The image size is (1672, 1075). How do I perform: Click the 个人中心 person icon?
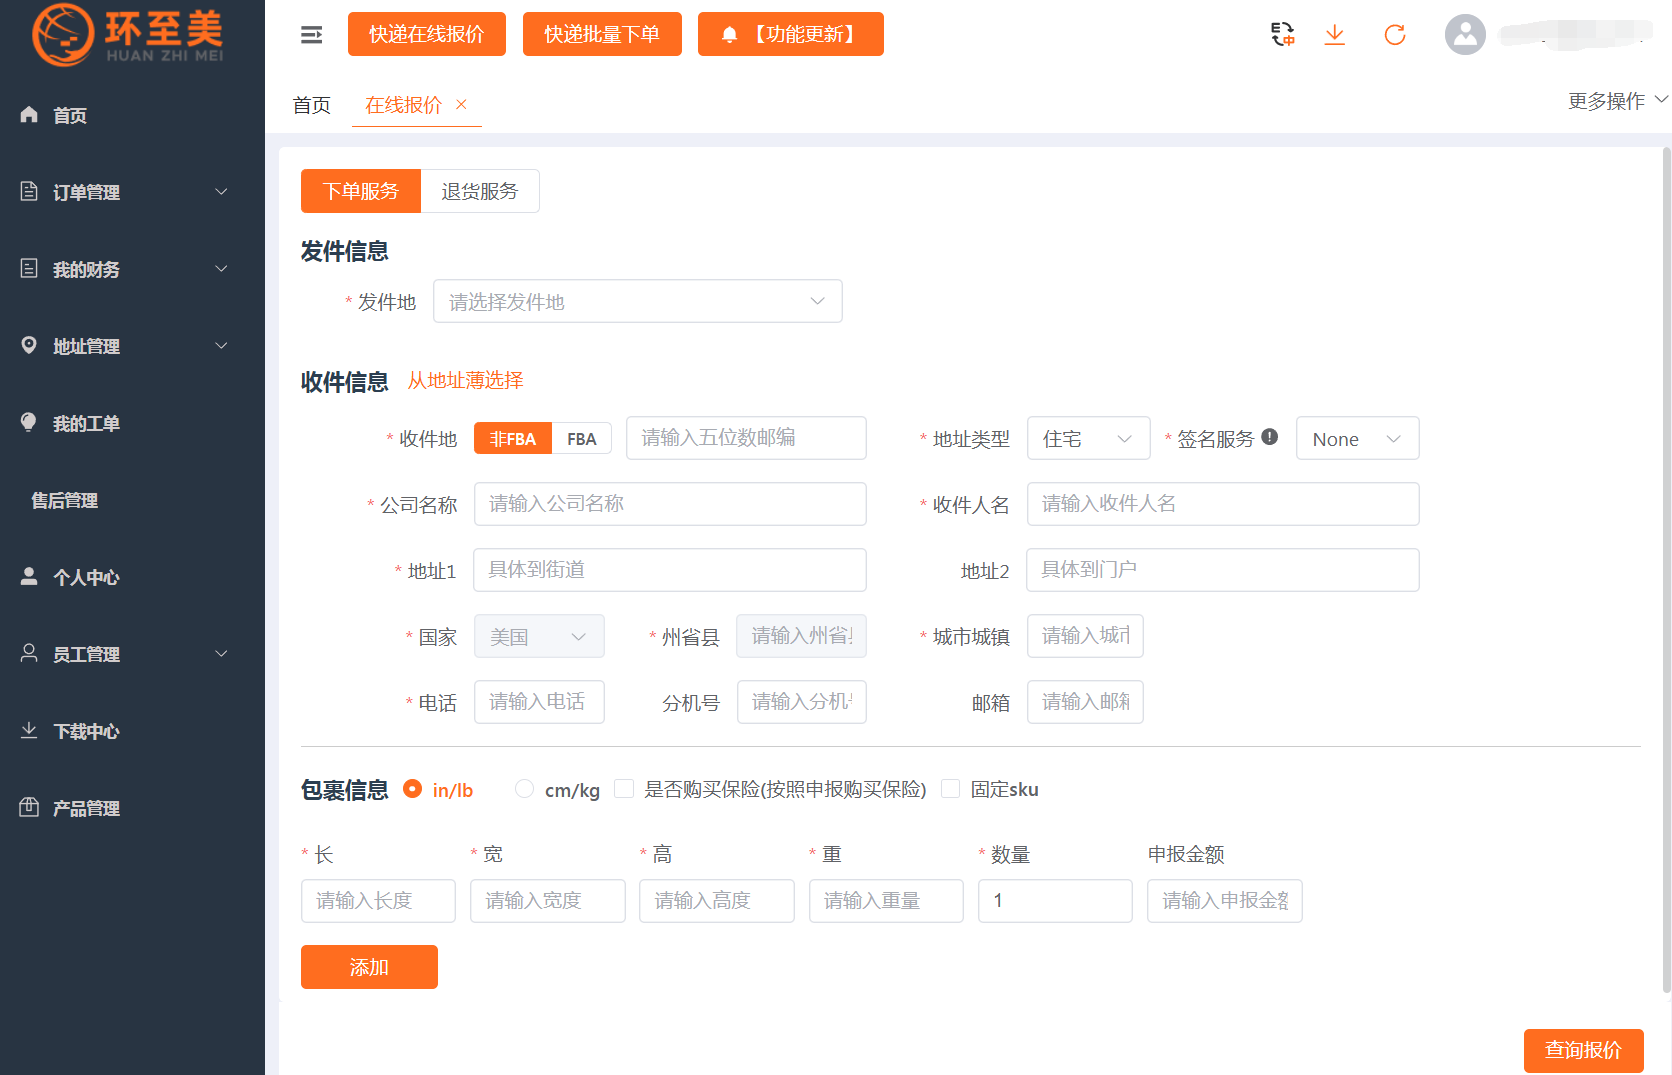point(29,577)
